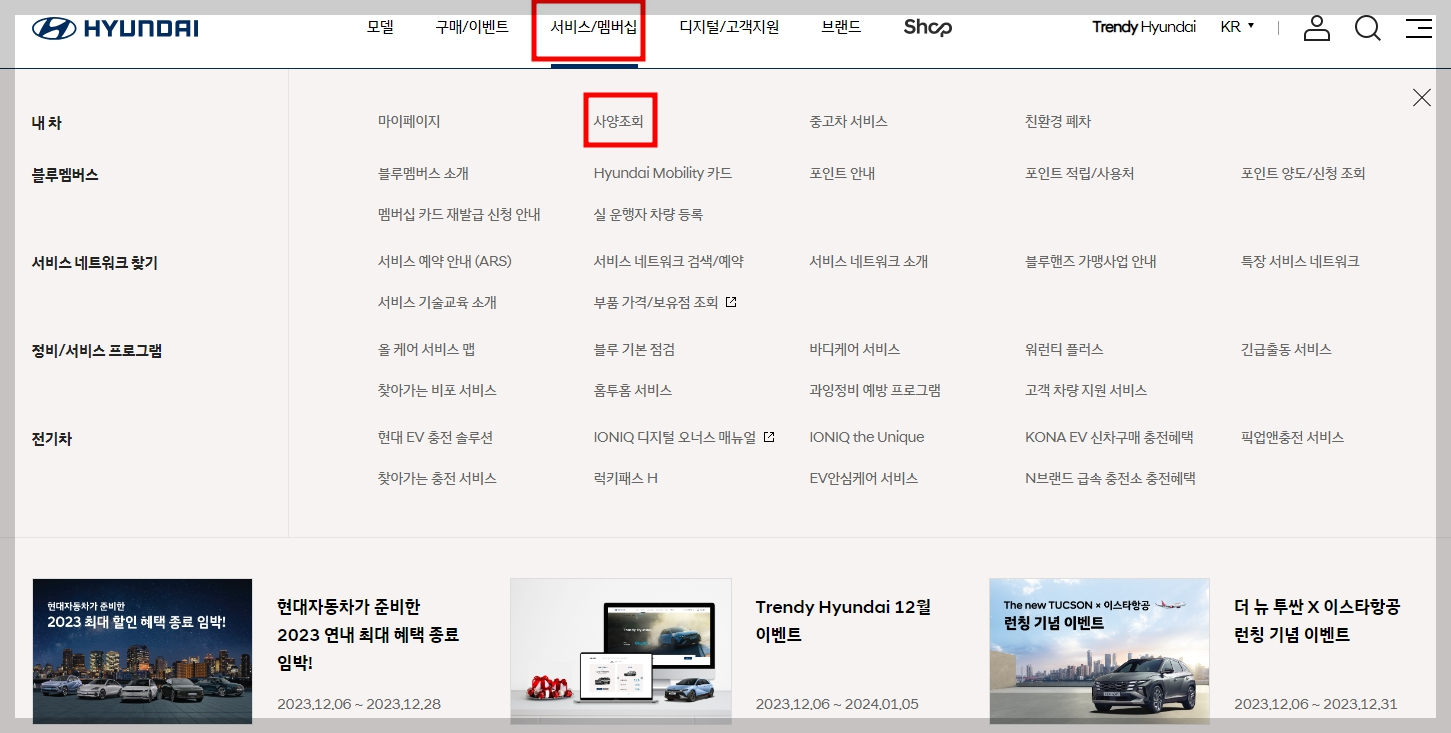The width and height of the screenshot is (1451, 733).
Task: Select the 전기차 category heading
Action: coord(51,439)
